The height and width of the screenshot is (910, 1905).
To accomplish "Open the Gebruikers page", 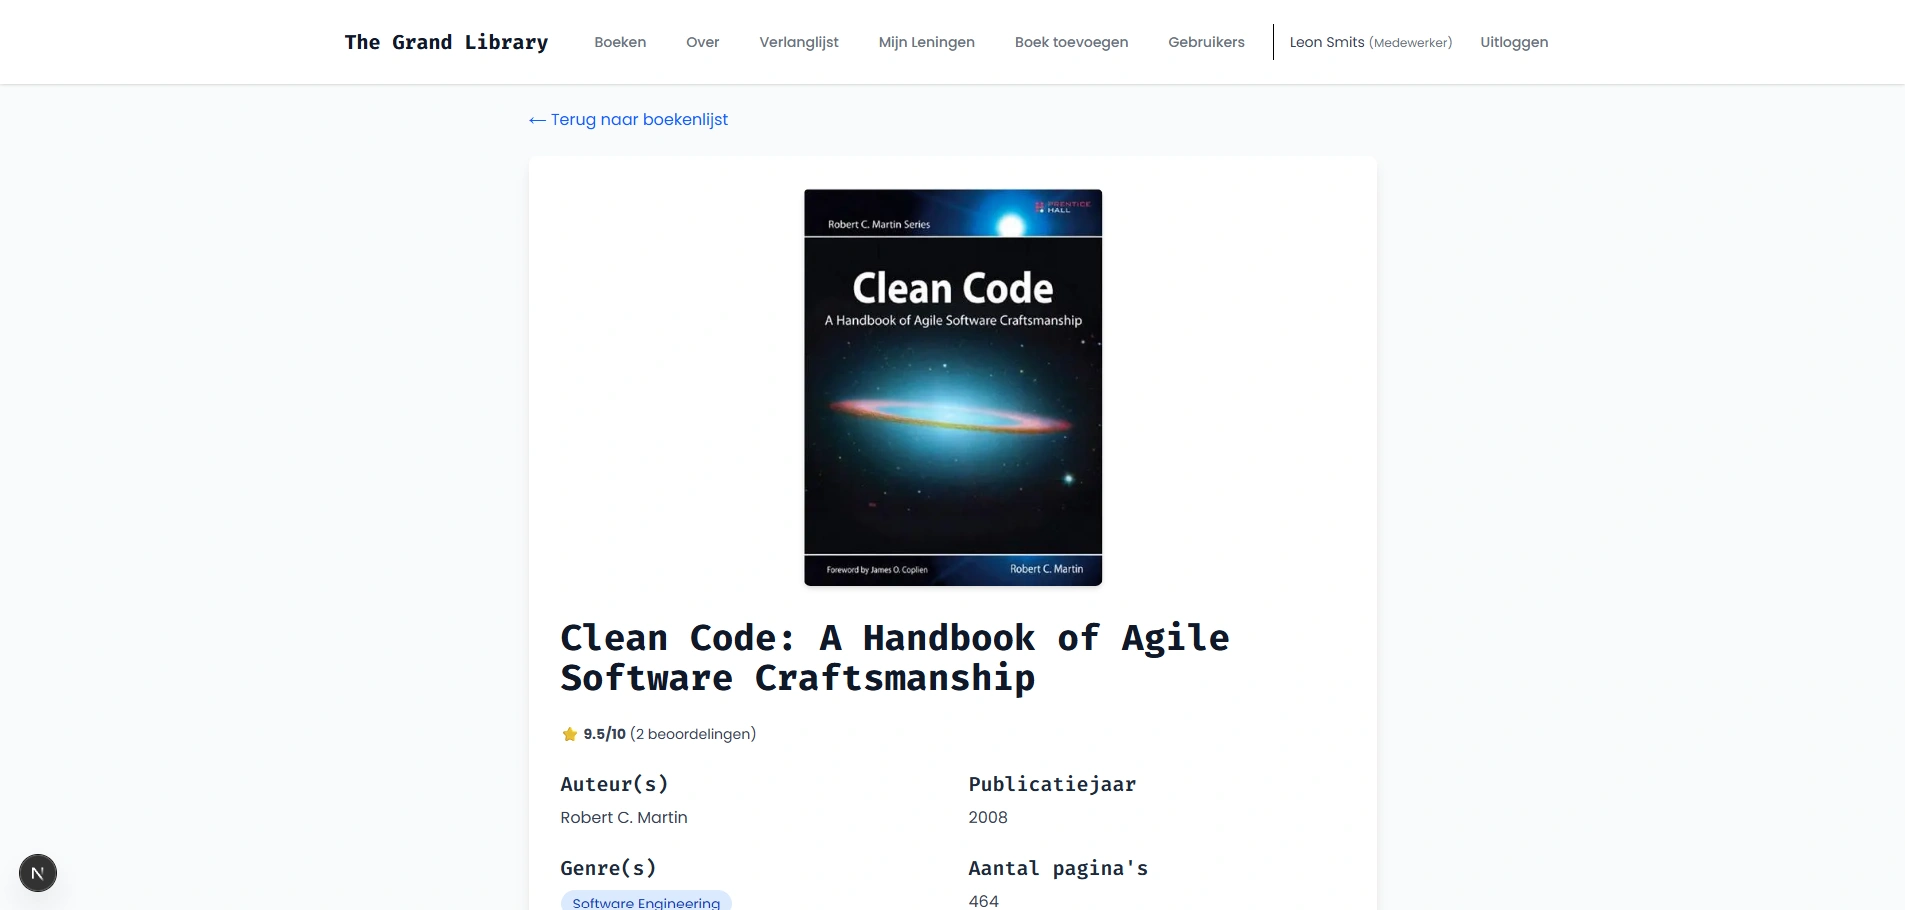I will coord(1206,42).
